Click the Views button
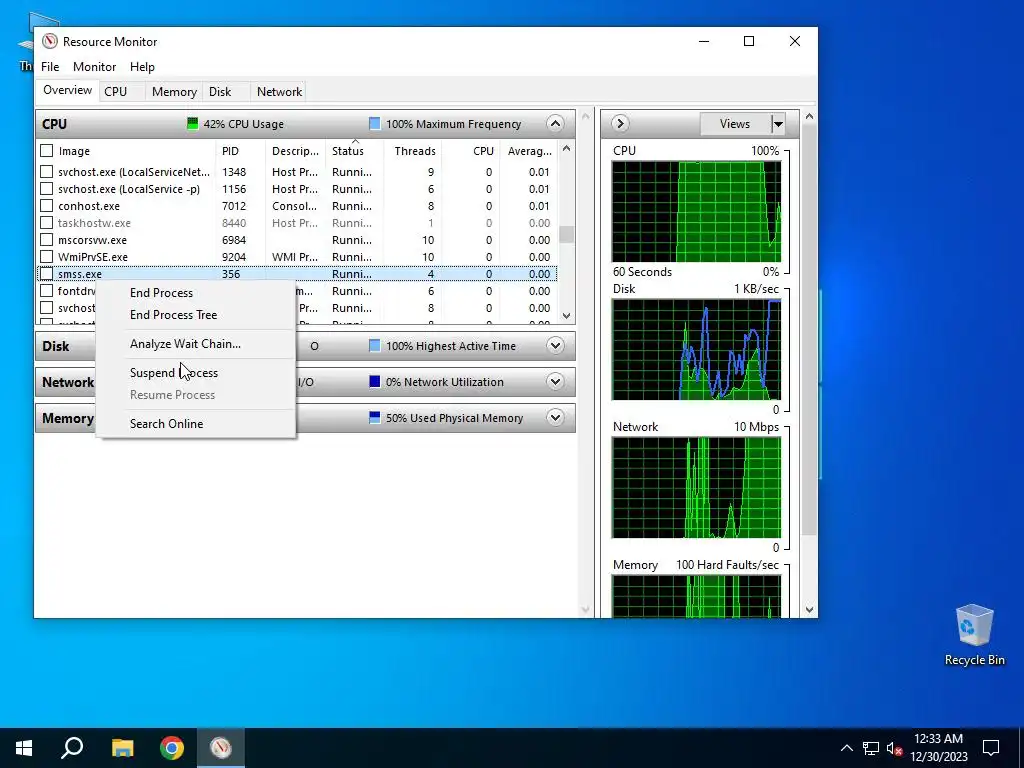Screen dimensions: 1024x768 pyautogui.click(x=735, y=123)
